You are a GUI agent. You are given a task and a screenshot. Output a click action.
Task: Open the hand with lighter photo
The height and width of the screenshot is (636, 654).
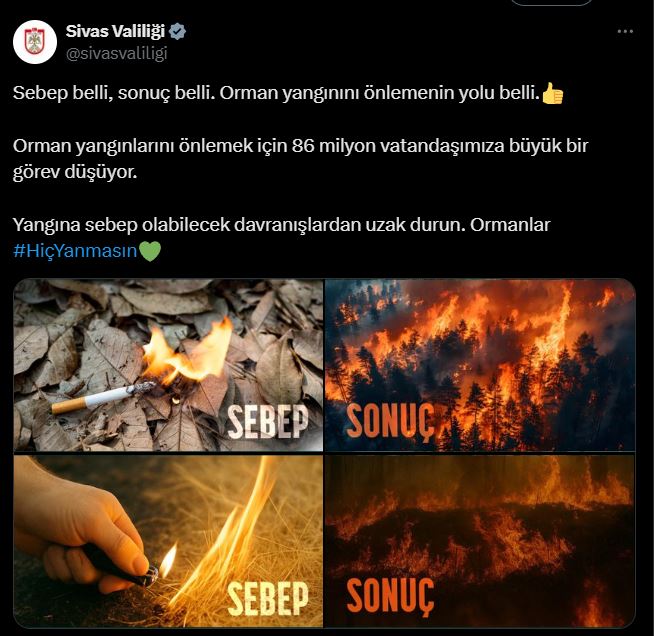click(168, 541)
